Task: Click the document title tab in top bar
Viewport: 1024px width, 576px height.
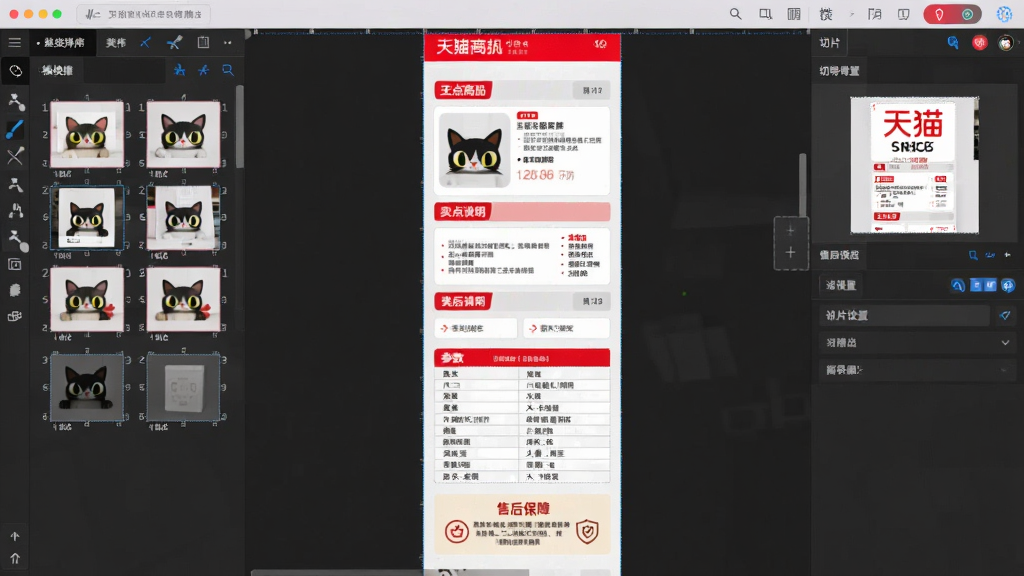Action: pos(144,14)
